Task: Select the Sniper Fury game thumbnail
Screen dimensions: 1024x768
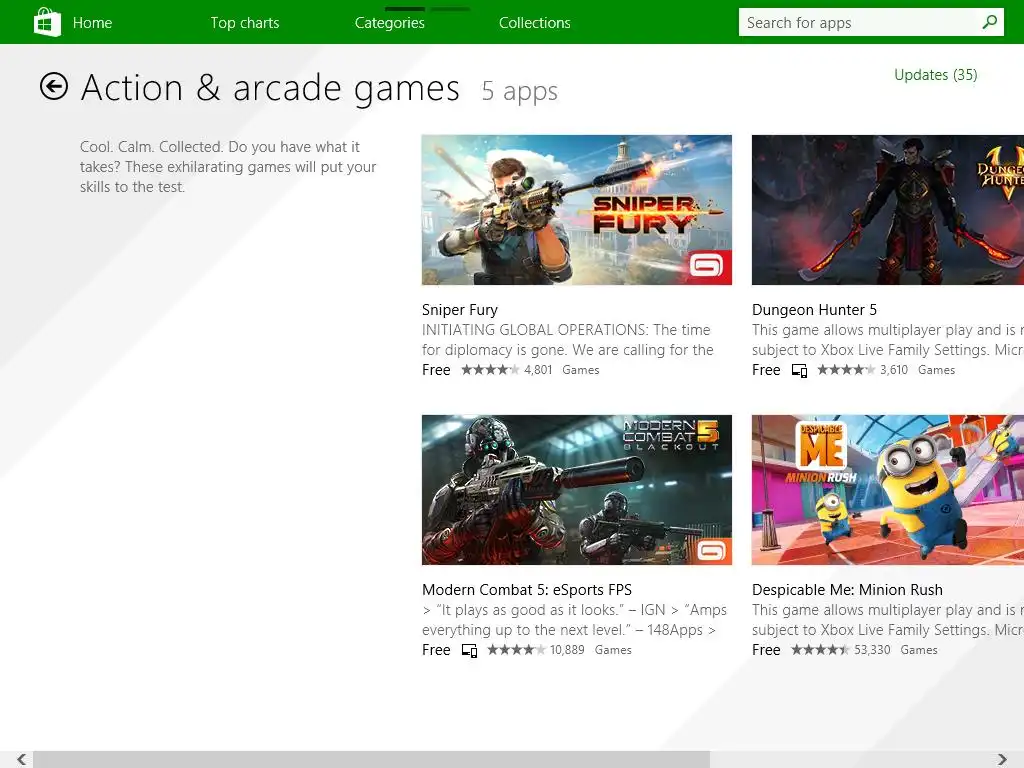Action: 577,210
